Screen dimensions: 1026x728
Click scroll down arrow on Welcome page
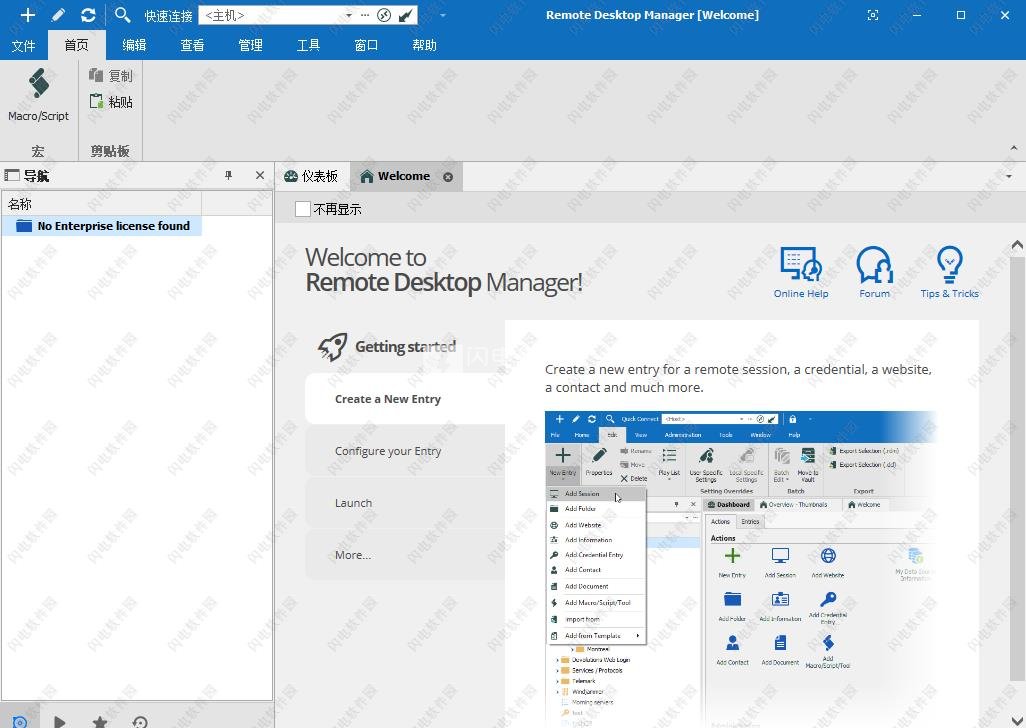pos(1017,719)
